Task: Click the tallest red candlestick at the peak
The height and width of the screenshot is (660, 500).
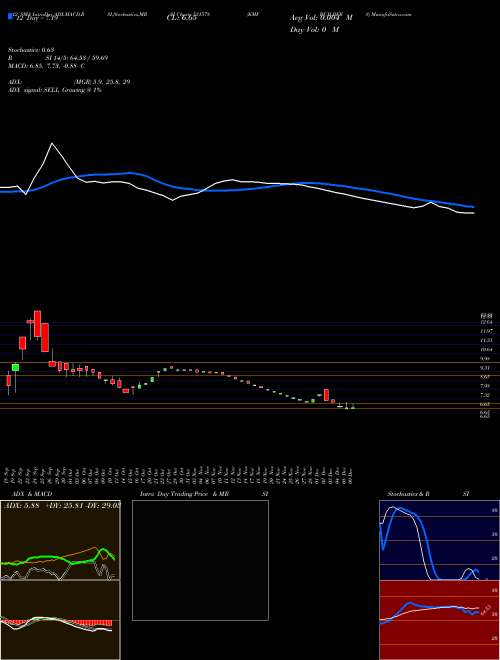Action: pyautogui.click(x=37, y=324)
